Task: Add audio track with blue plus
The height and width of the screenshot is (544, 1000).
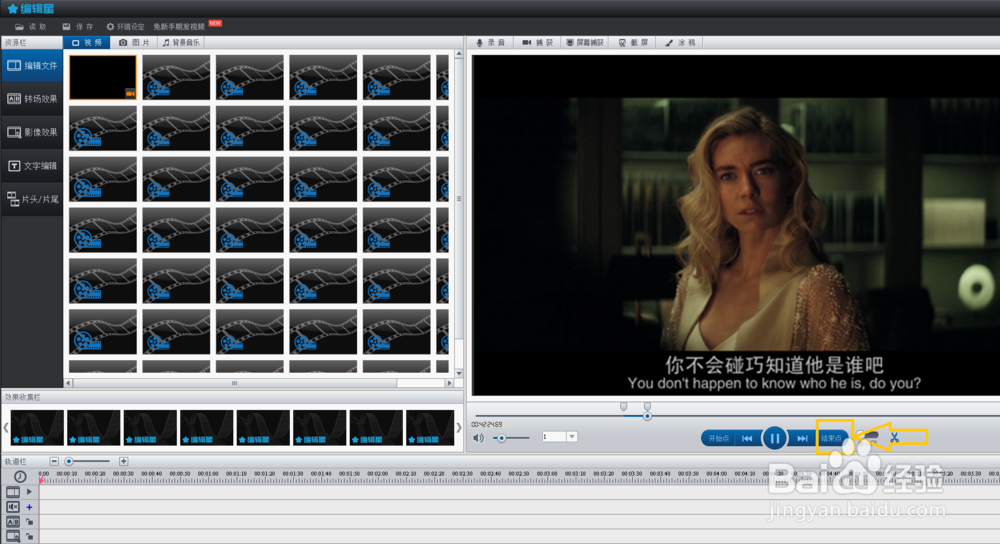Action: tap(29, 507)
